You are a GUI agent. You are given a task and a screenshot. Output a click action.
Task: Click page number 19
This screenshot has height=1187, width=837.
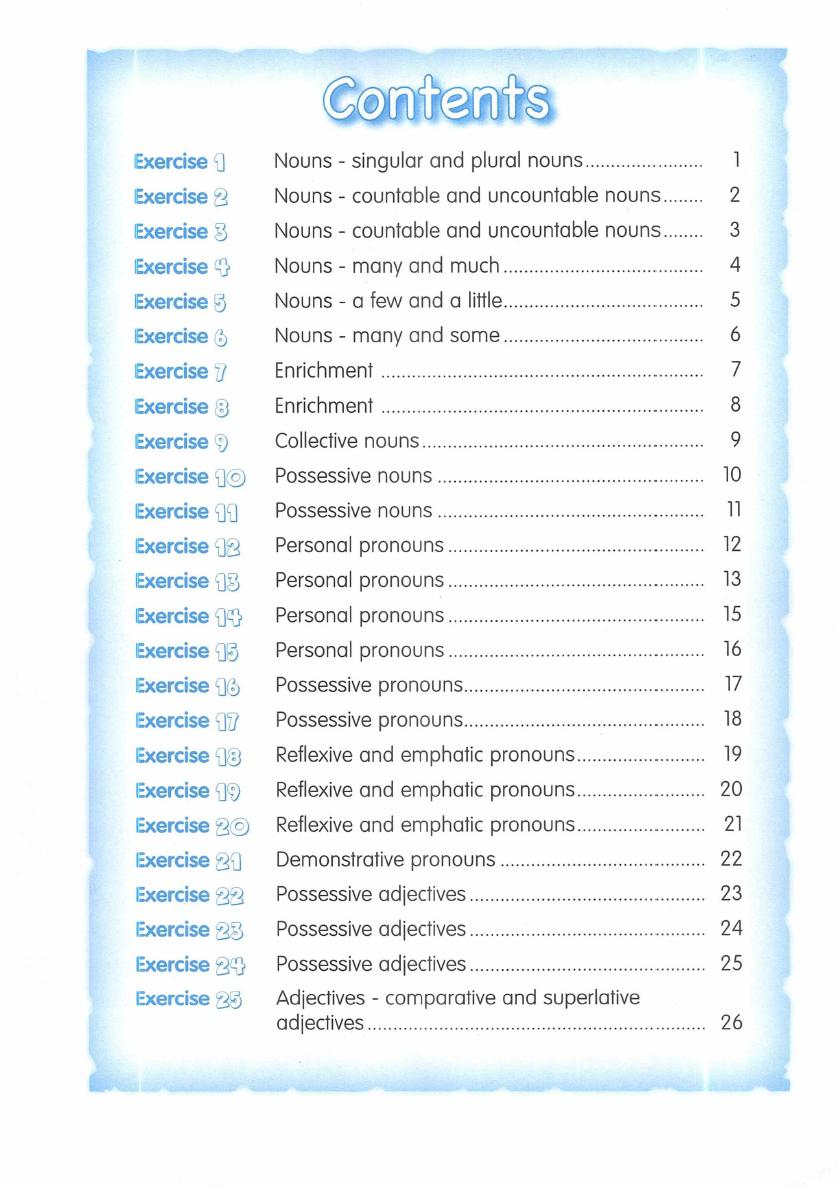point(732,754)
